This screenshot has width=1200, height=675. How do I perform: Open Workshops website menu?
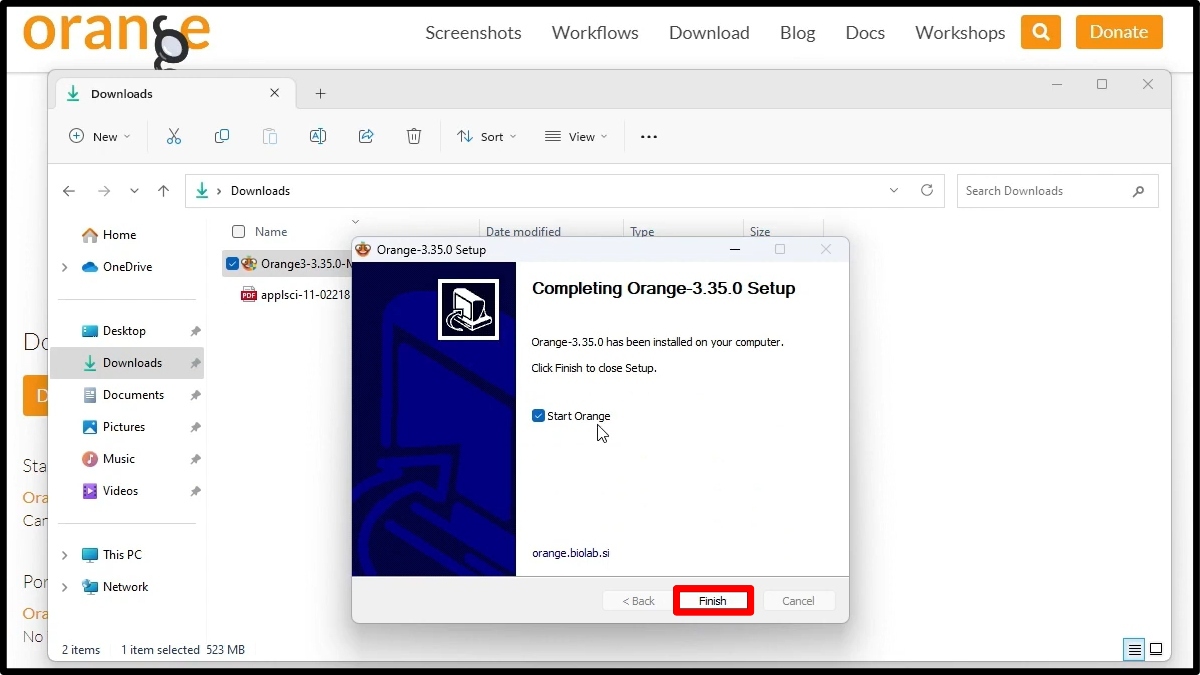point(960,32)
